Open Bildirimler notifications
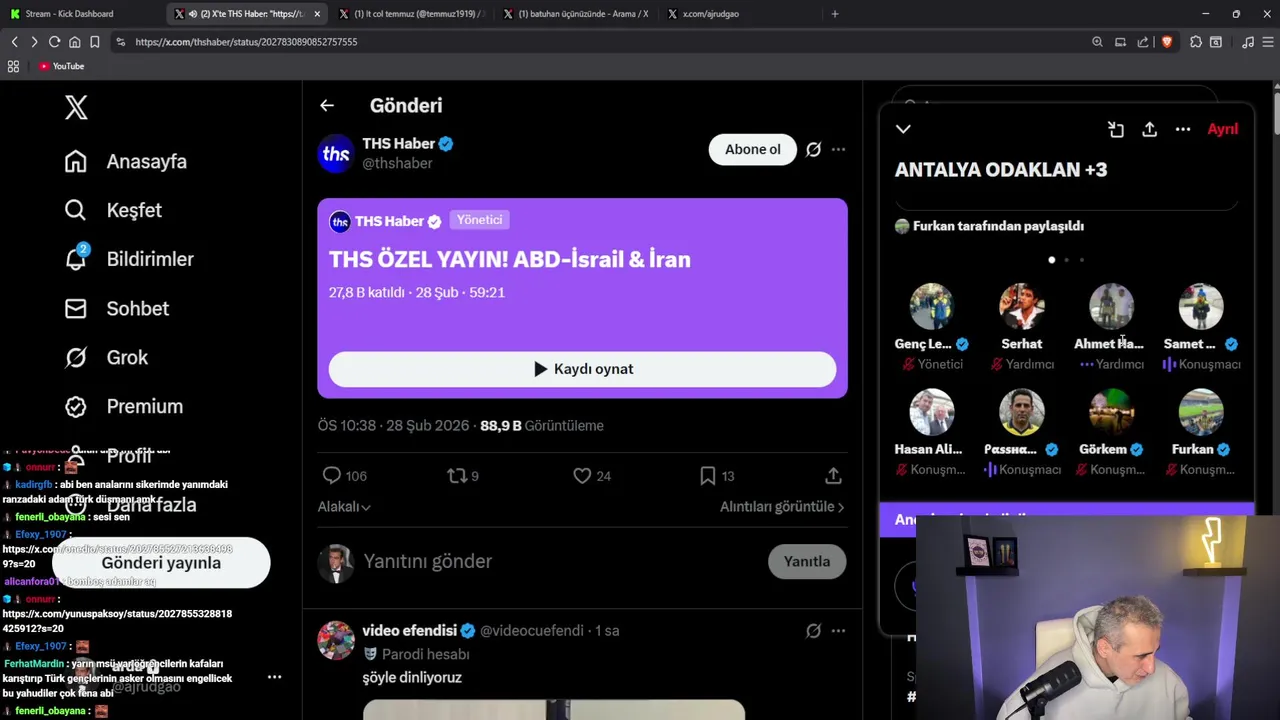Screen dimensions: 1280x720 click(x=129, y=259)
